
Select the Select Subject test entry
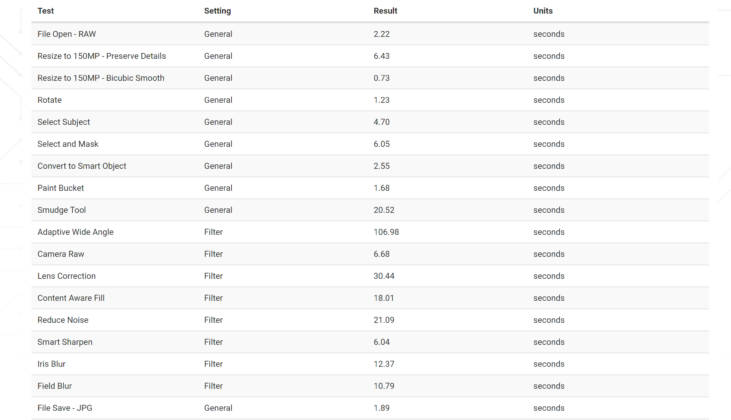coord(63,122)
